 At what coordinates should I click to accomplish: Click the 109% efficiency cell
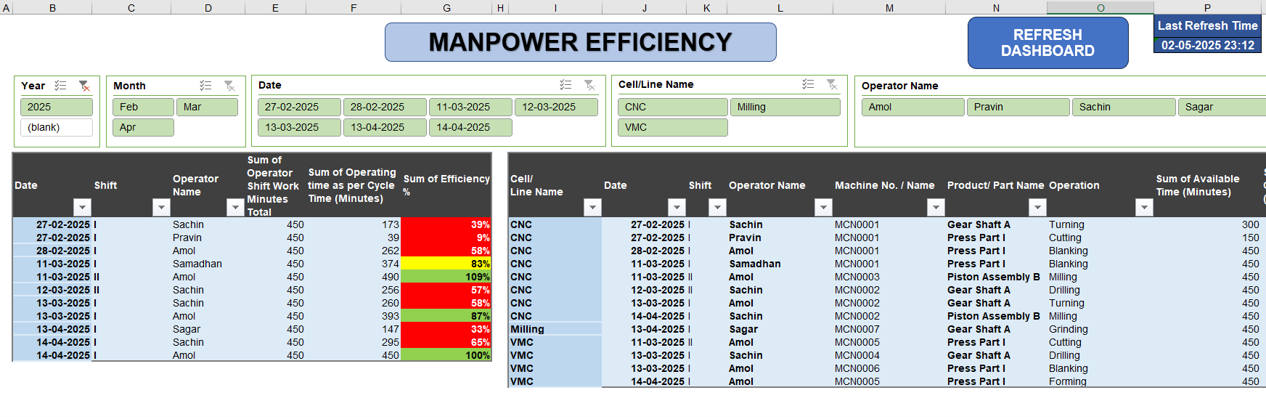(x=446, y=277)
